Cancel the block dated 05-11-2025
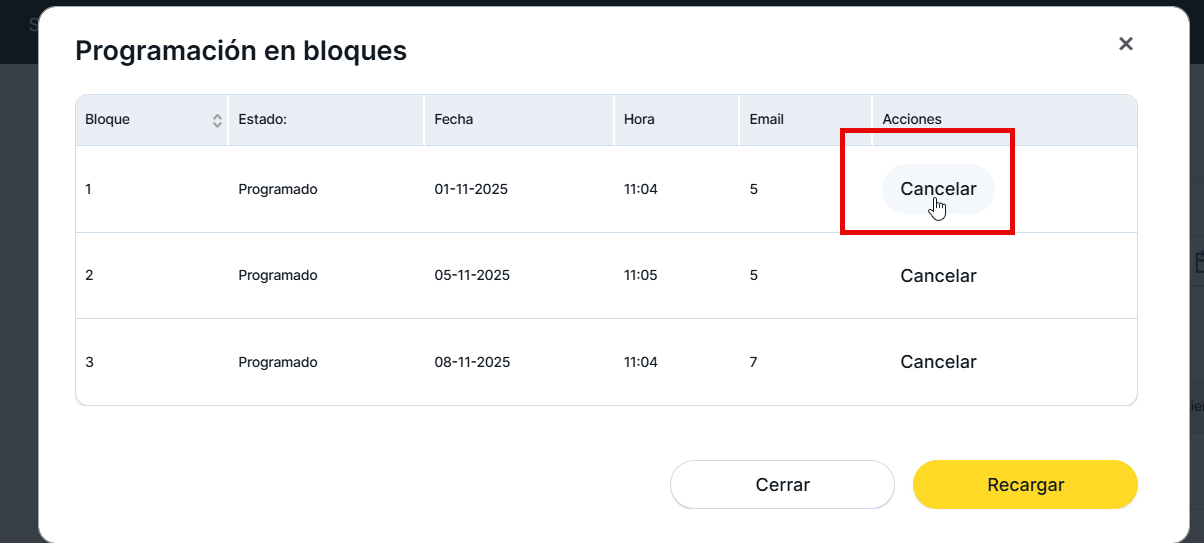Viewport: 1204px width, 543px height. click(938, 276)
